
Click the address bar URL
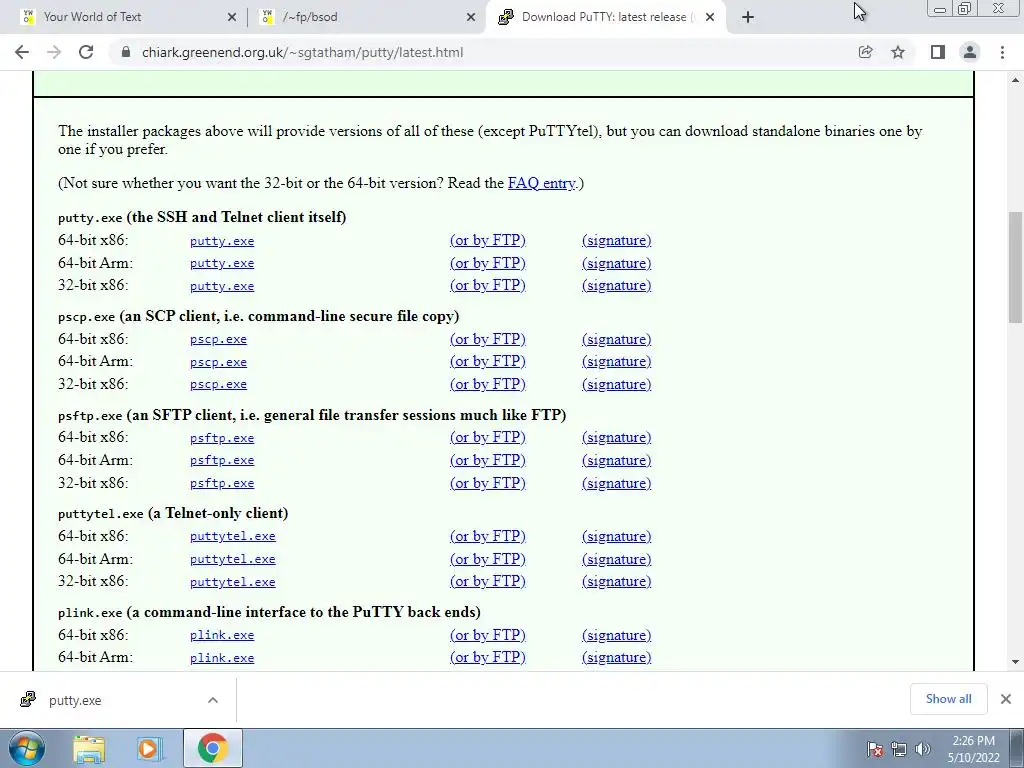coord(302,52)
